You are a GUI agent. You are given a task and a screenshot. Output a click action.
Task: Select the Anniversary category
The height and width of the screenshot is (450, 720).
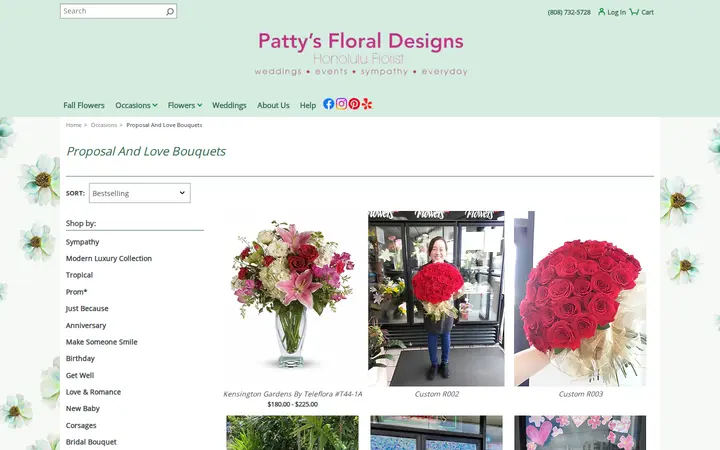[x=86, y=325]
